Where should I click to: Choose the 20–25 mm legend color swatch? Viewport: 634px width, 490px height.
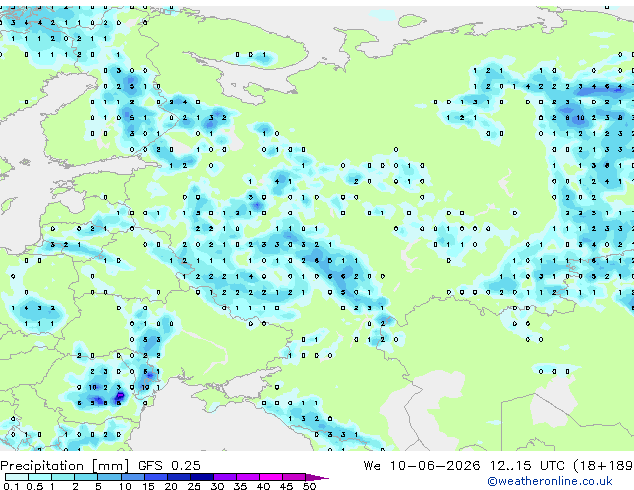pyautogui.click(x=179, y=477)
